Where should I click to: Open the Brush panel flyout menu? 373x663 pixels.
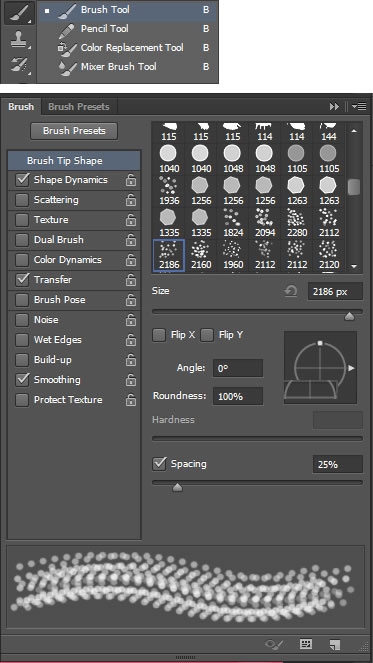pos(359,107)
